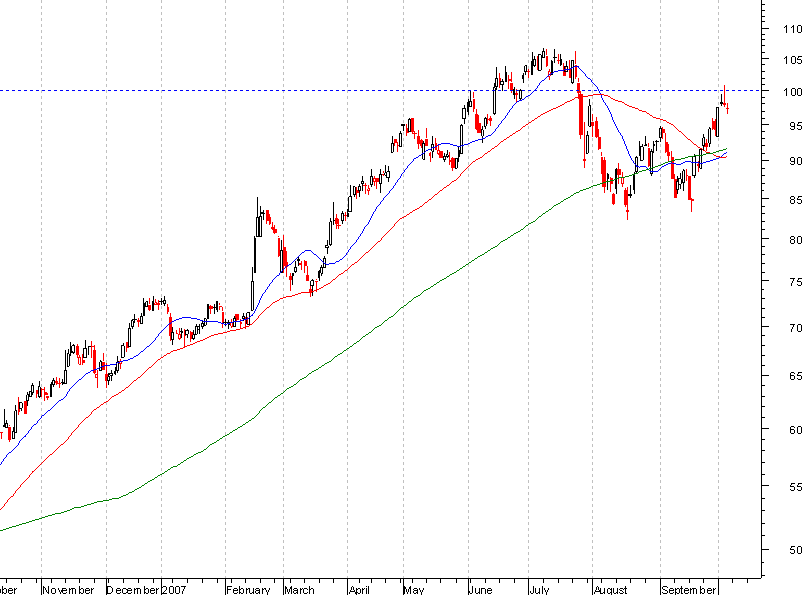Click the September month label
The image size is (806, 595).
pyautogui.click(x=689, y=589)
